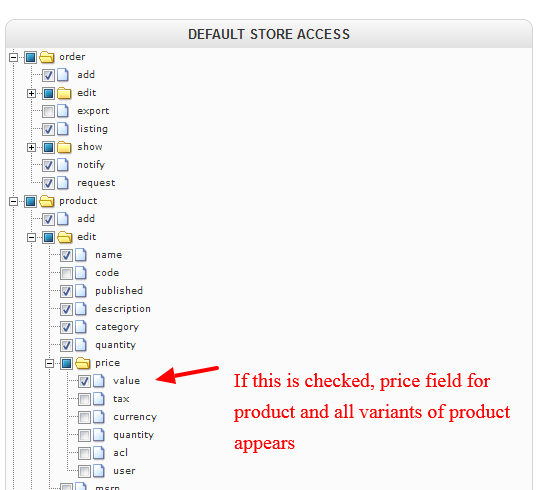
Task: Click the published document icon
Action: click(81, 291)
